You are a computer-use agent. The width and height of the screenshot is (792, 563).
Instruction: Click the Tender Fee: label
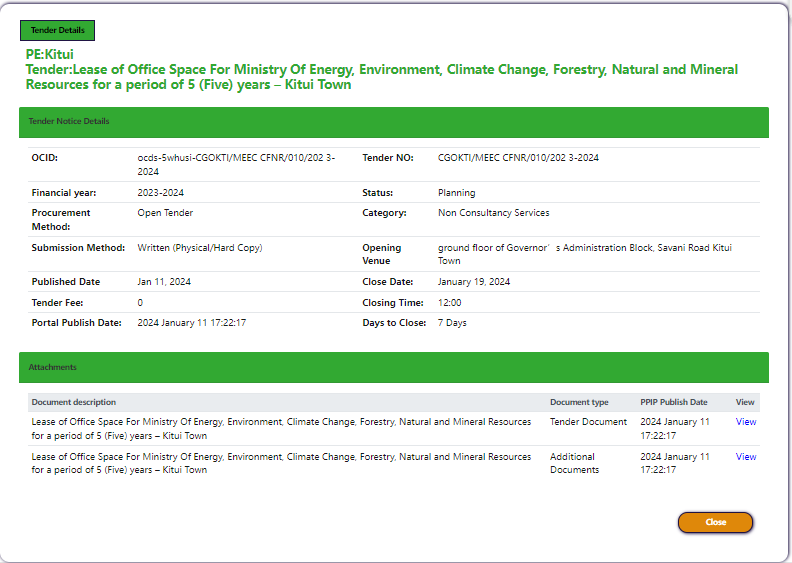point(57,302)
